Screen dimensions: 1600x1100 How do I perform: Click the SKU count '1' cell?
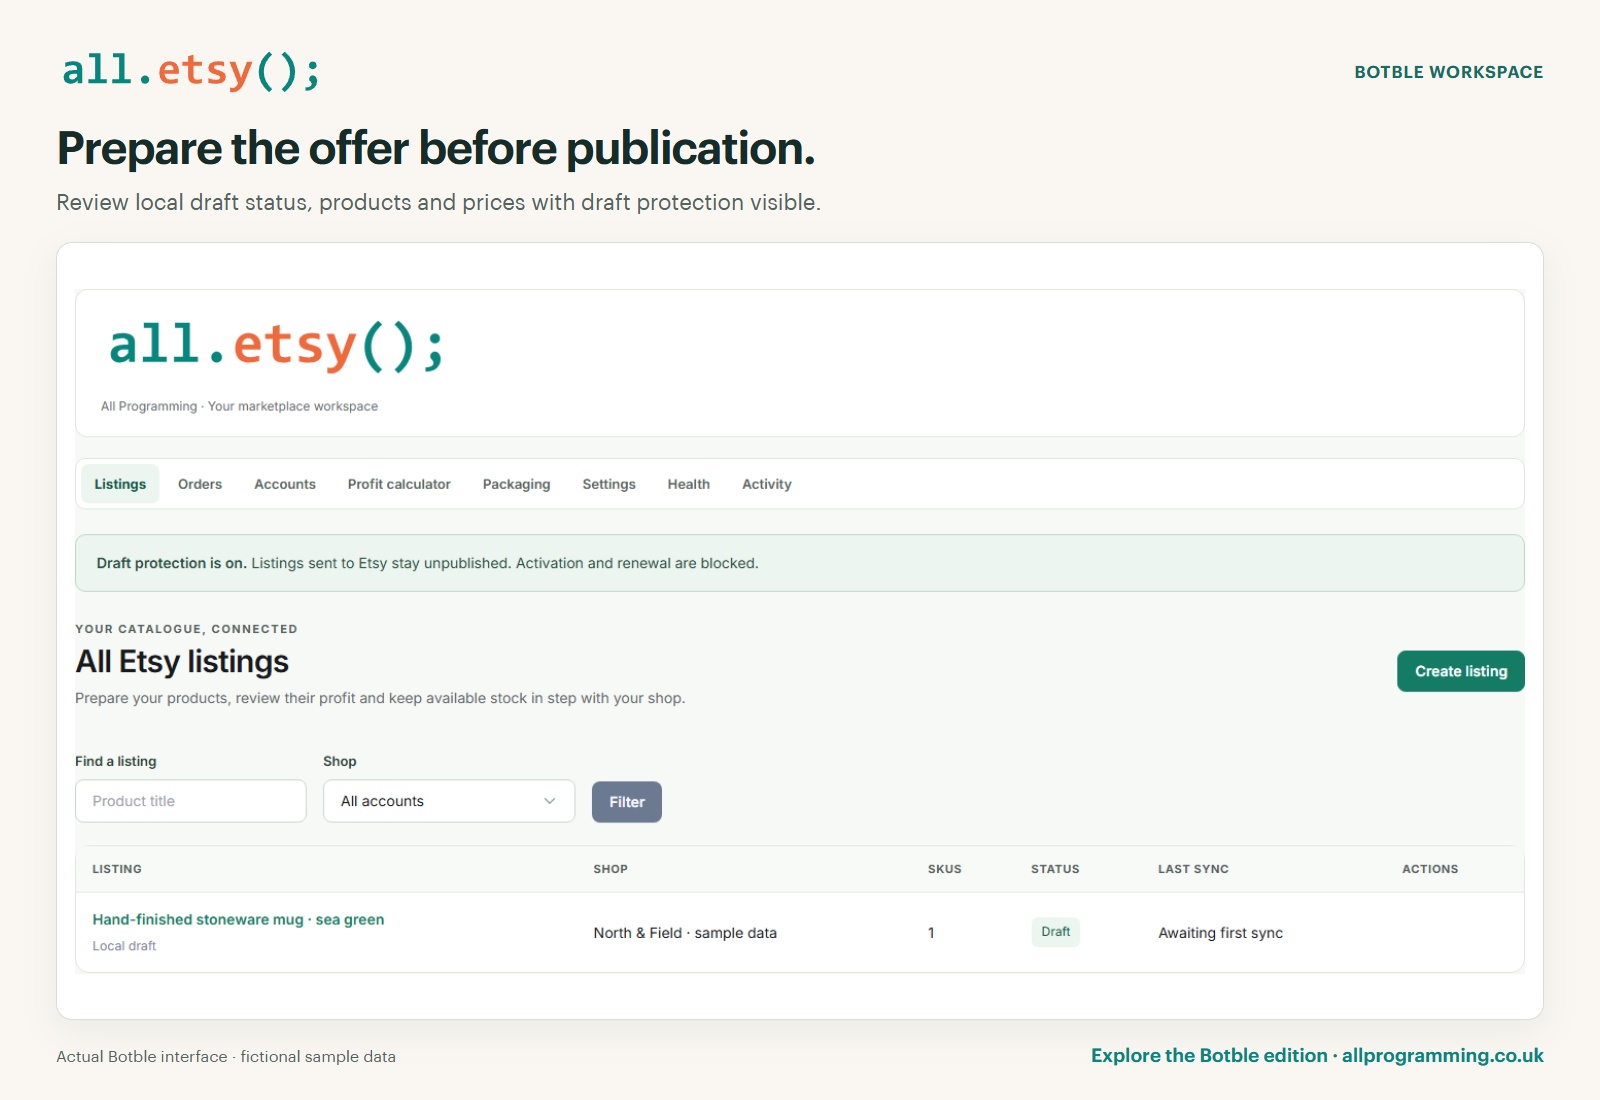931,933
